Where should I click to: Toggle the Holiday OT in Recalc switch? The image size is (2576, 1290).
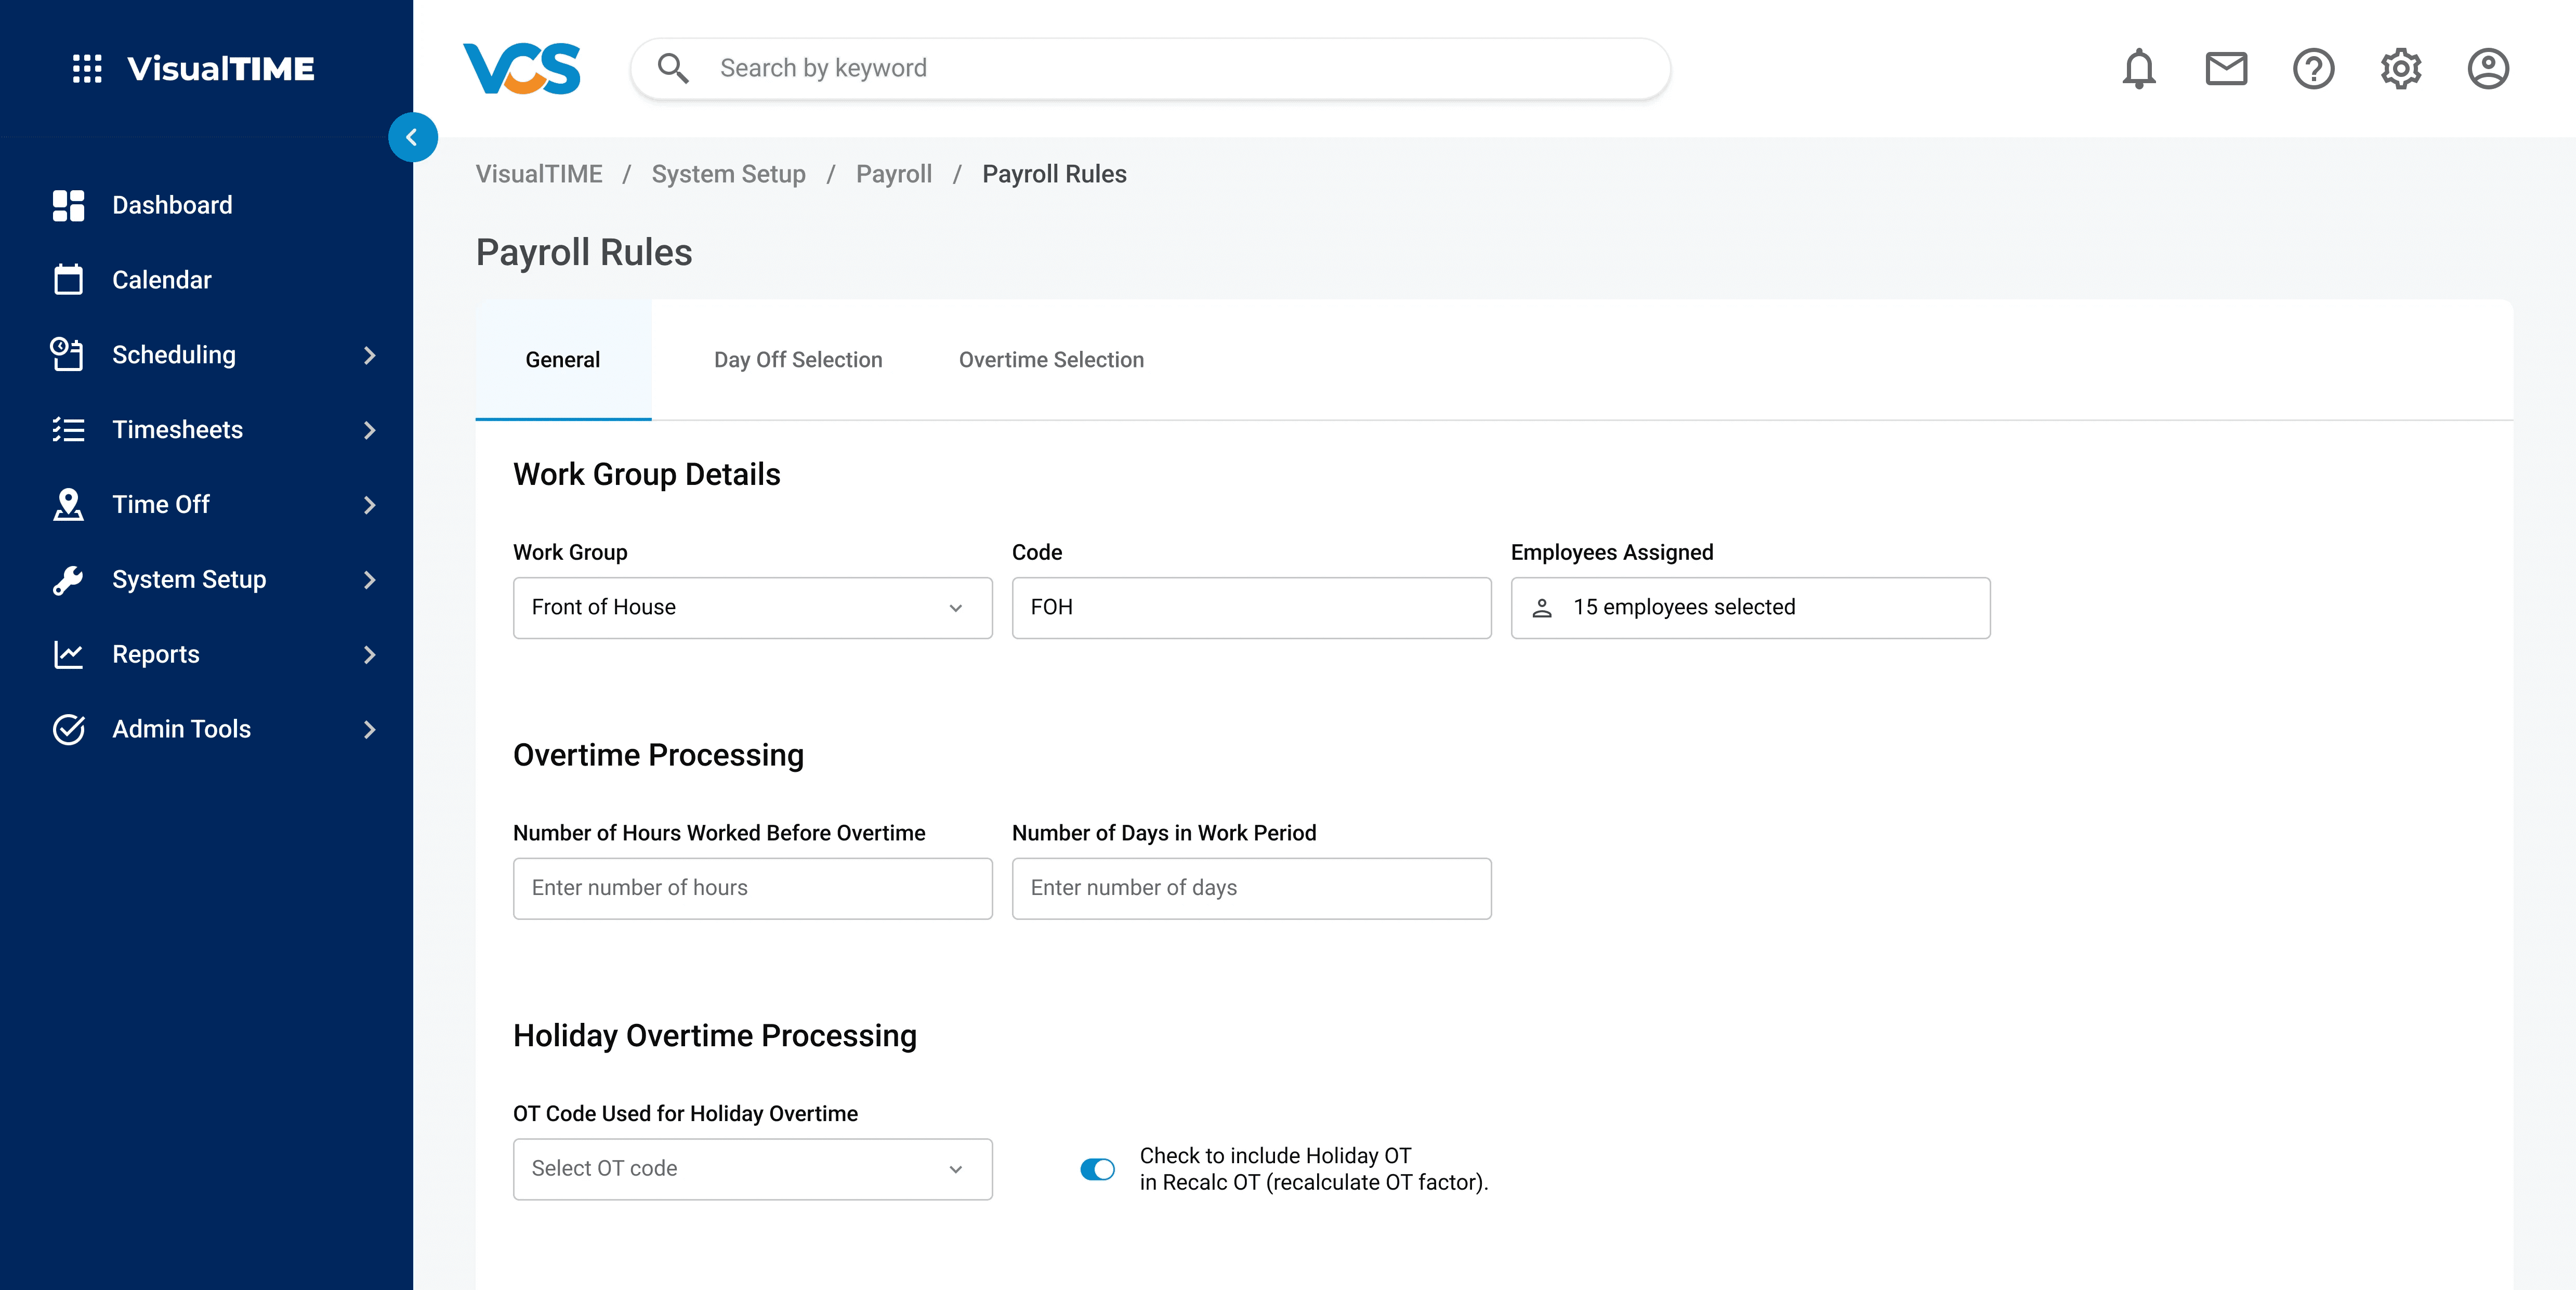coord(1097,1169)
